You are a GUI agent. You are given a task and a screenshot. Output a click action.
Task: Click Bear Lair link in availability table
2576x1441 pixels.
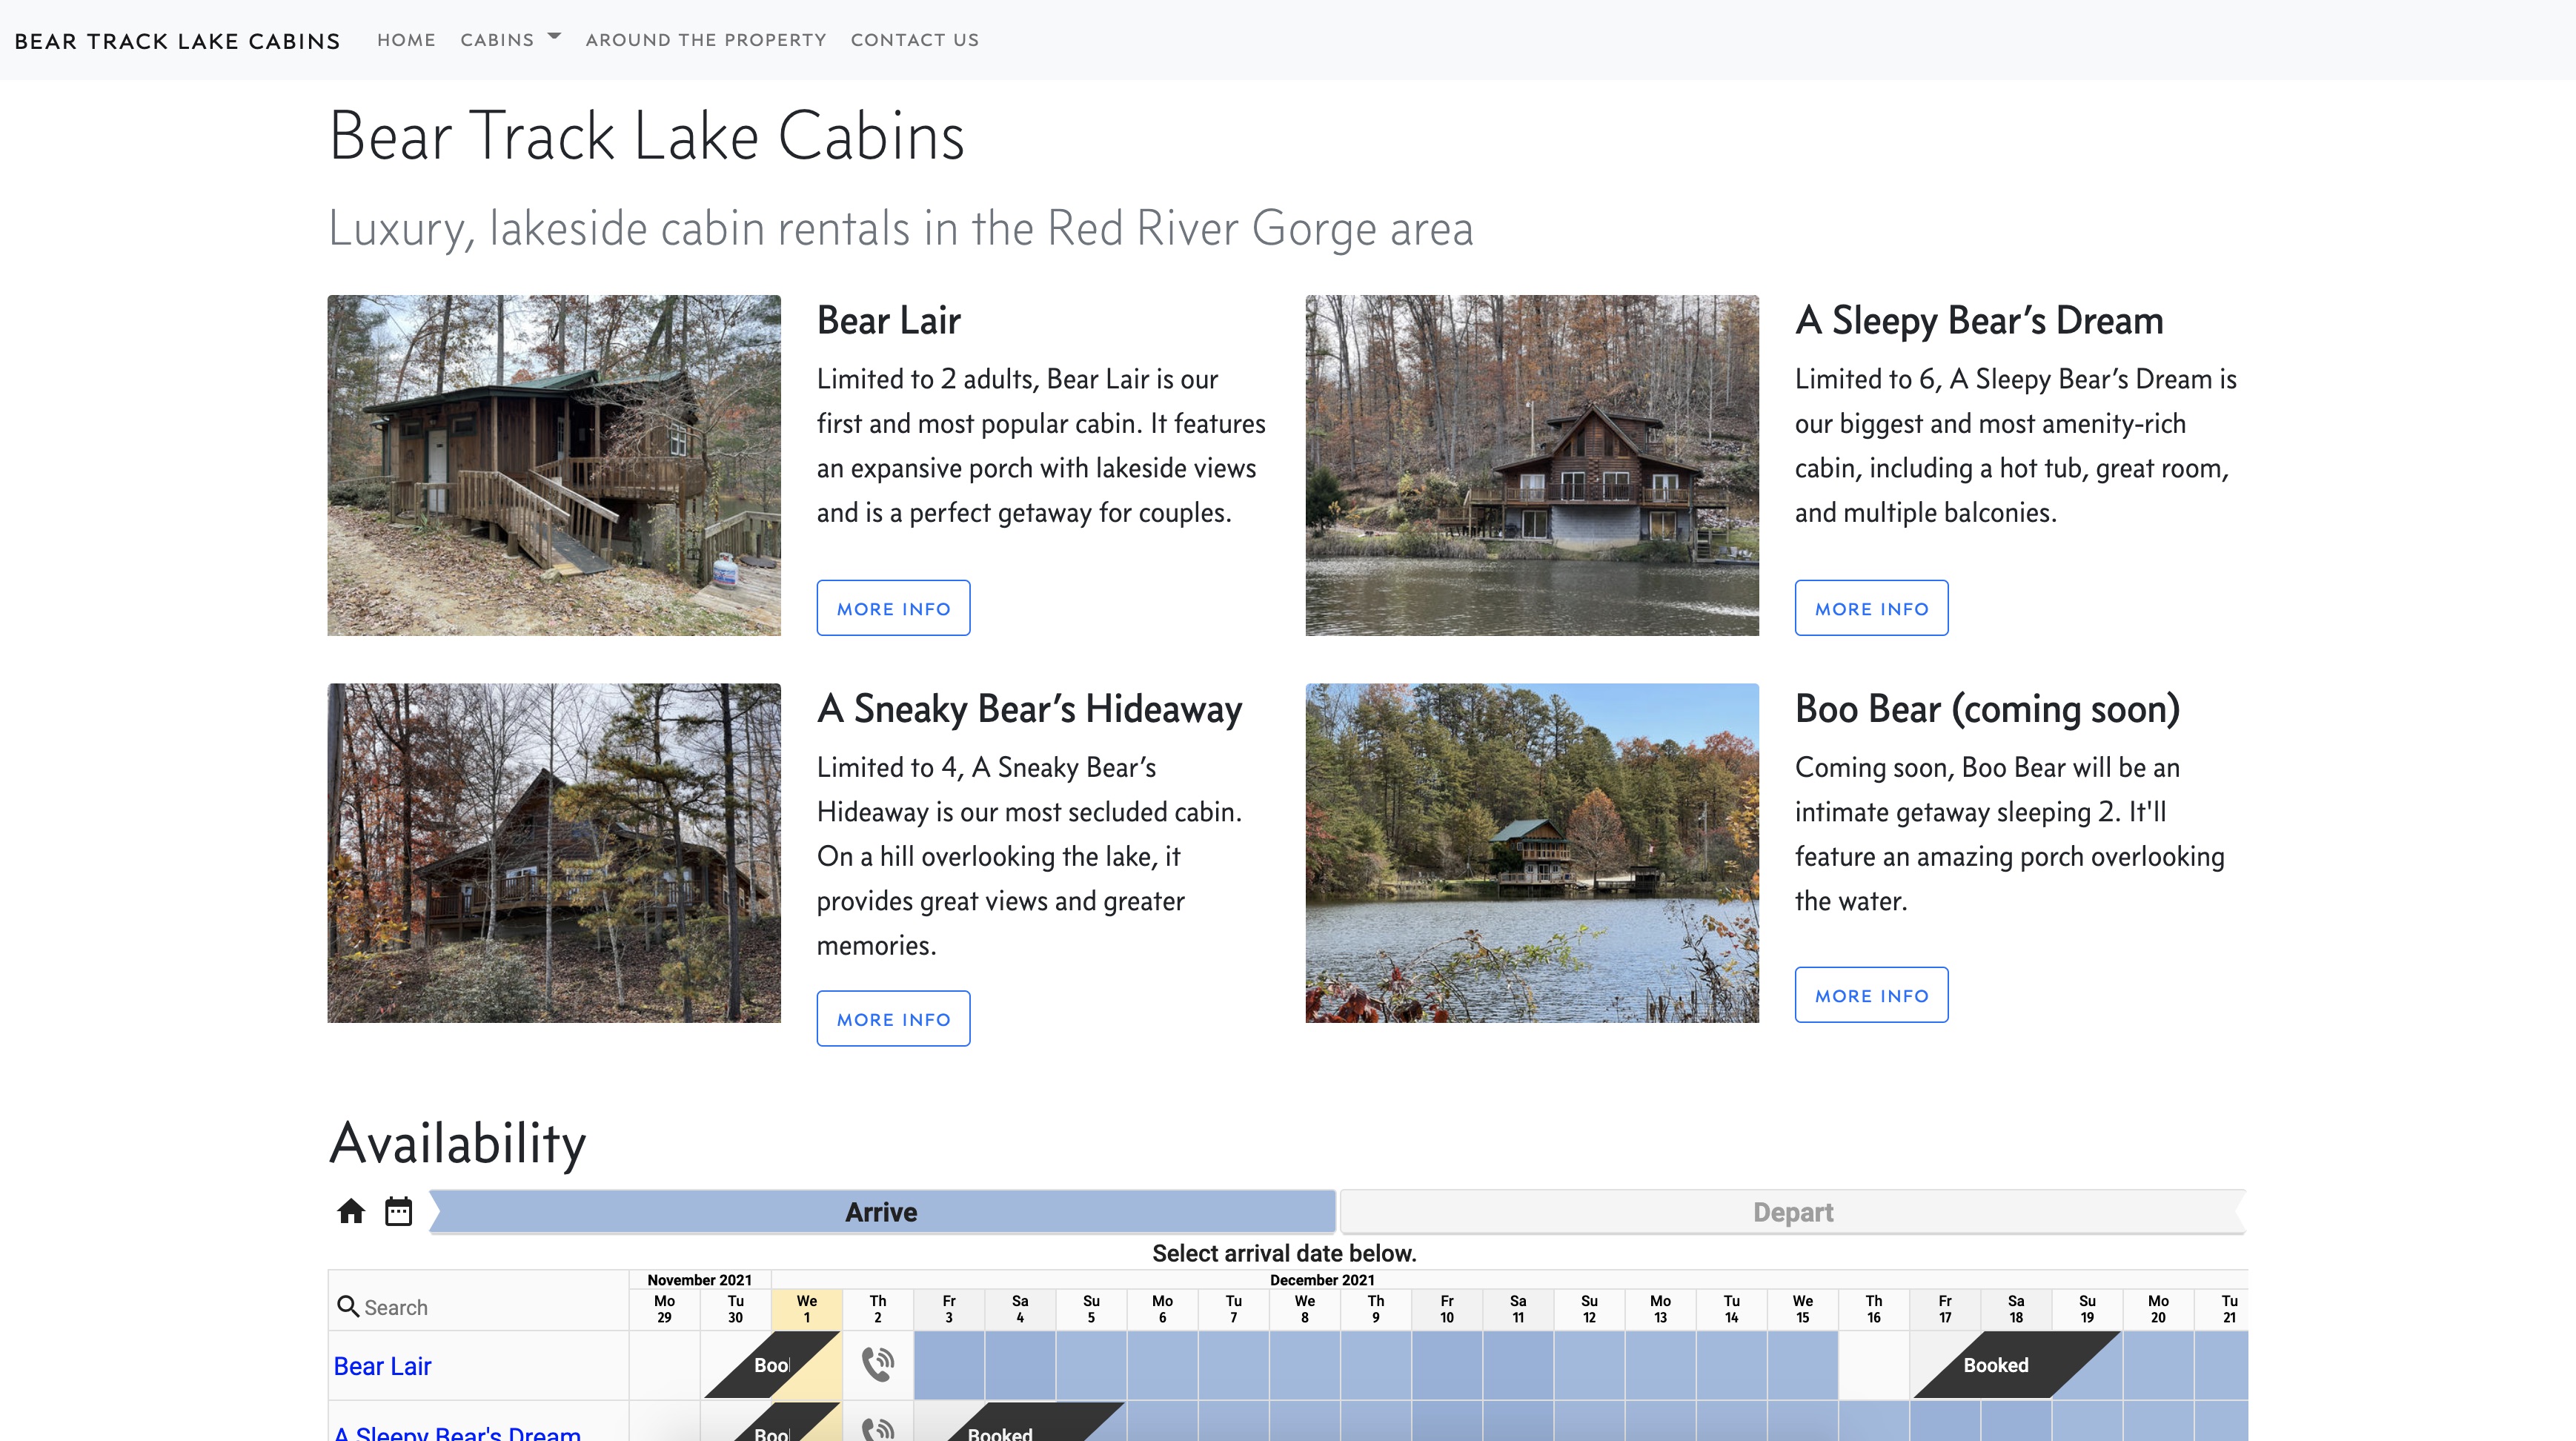point(382,1365)
